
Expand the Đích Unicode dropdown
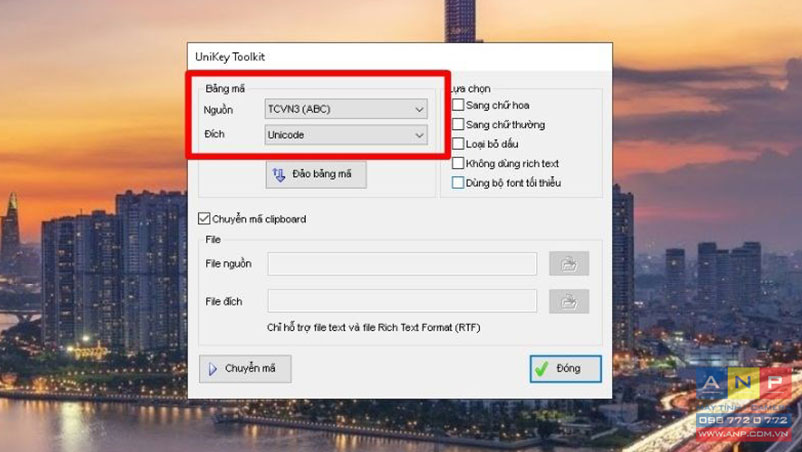click(346, 135)
